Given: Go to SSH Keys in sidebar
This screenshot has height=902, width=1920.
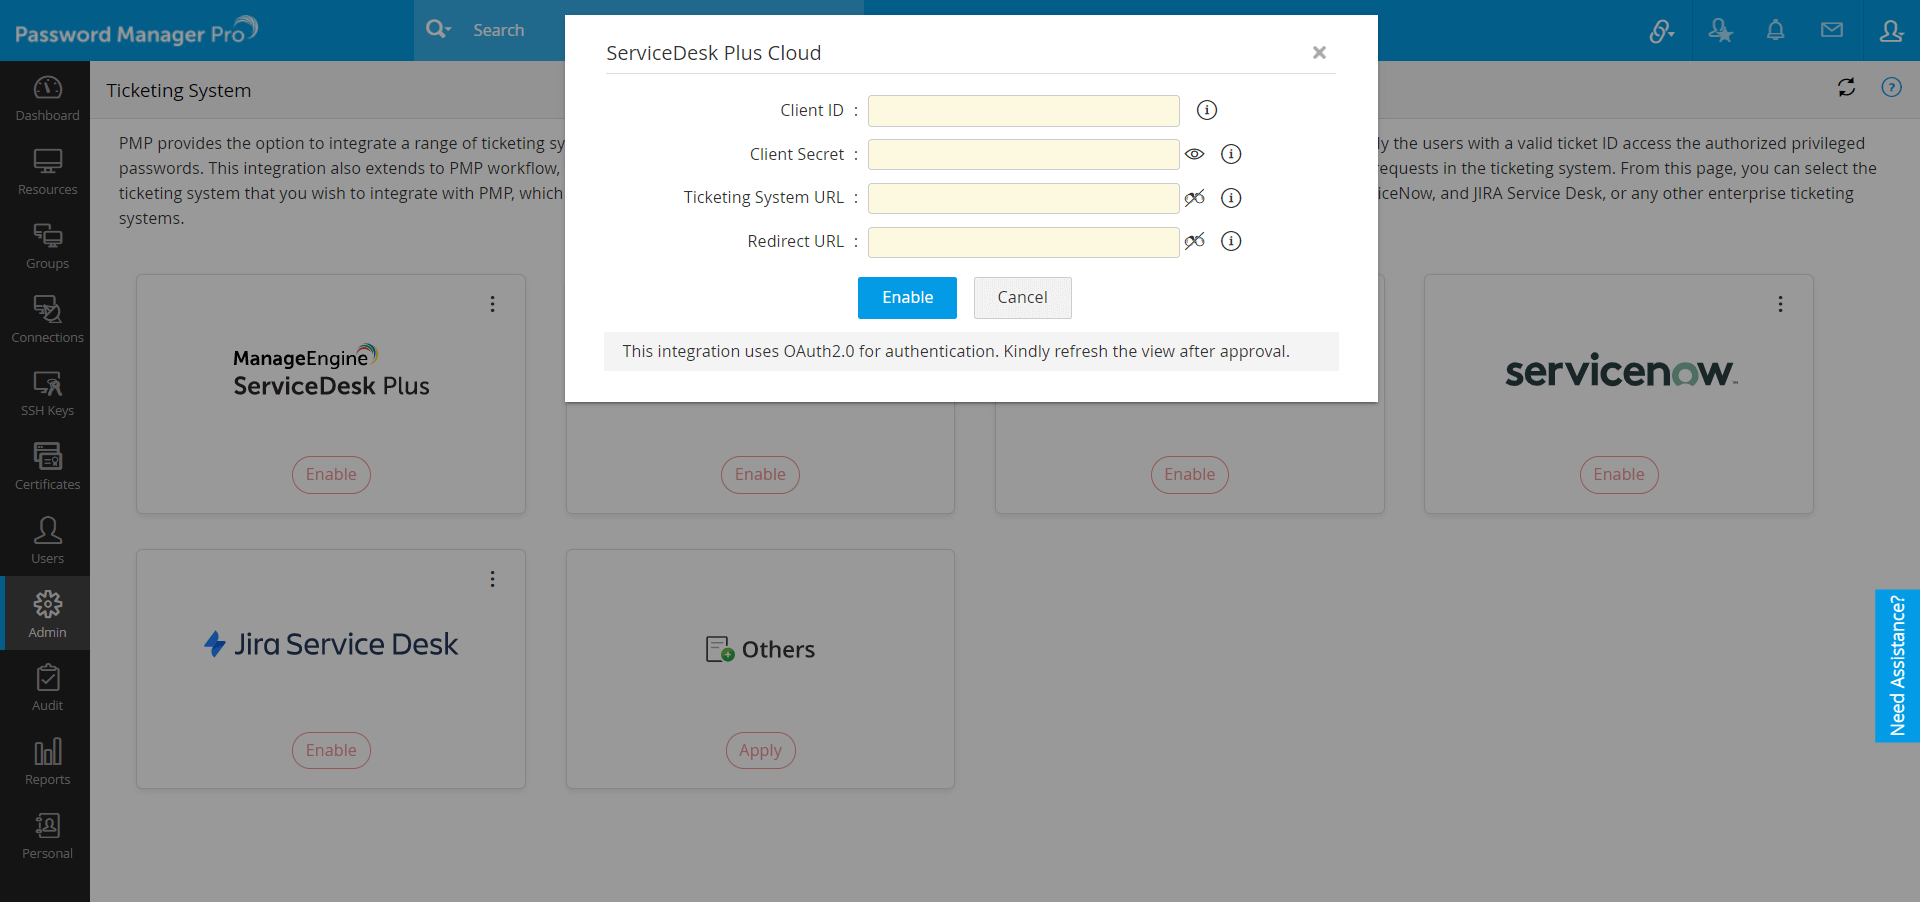Looking at the screenshot, I should click(47, 393).
